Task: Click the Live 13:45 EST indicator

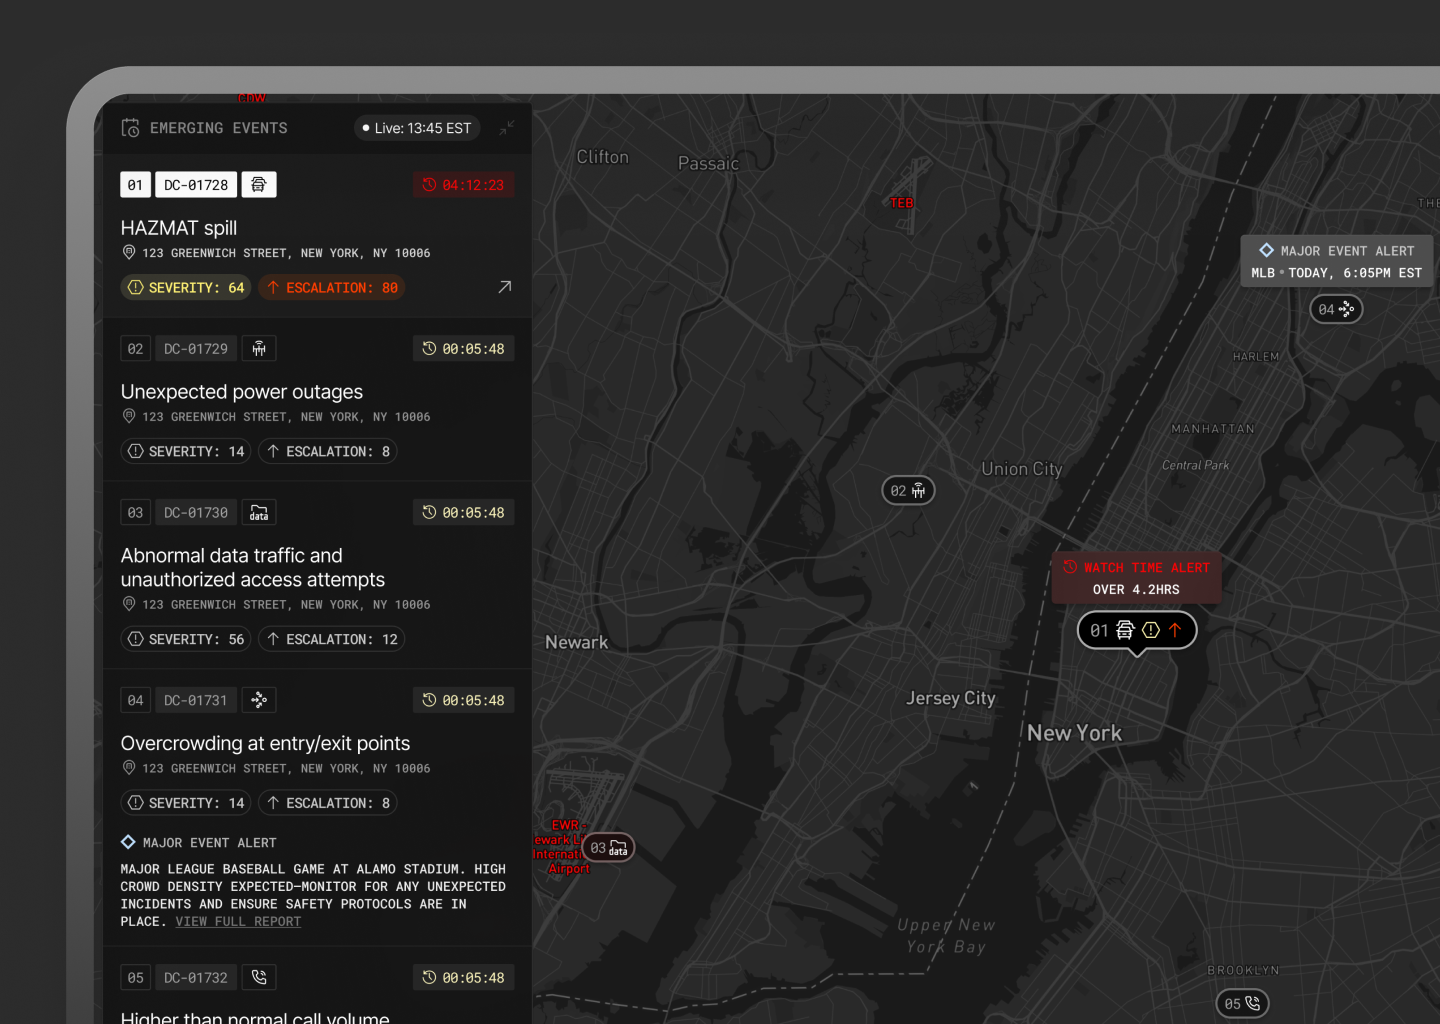Action: (x=417, y=128)
